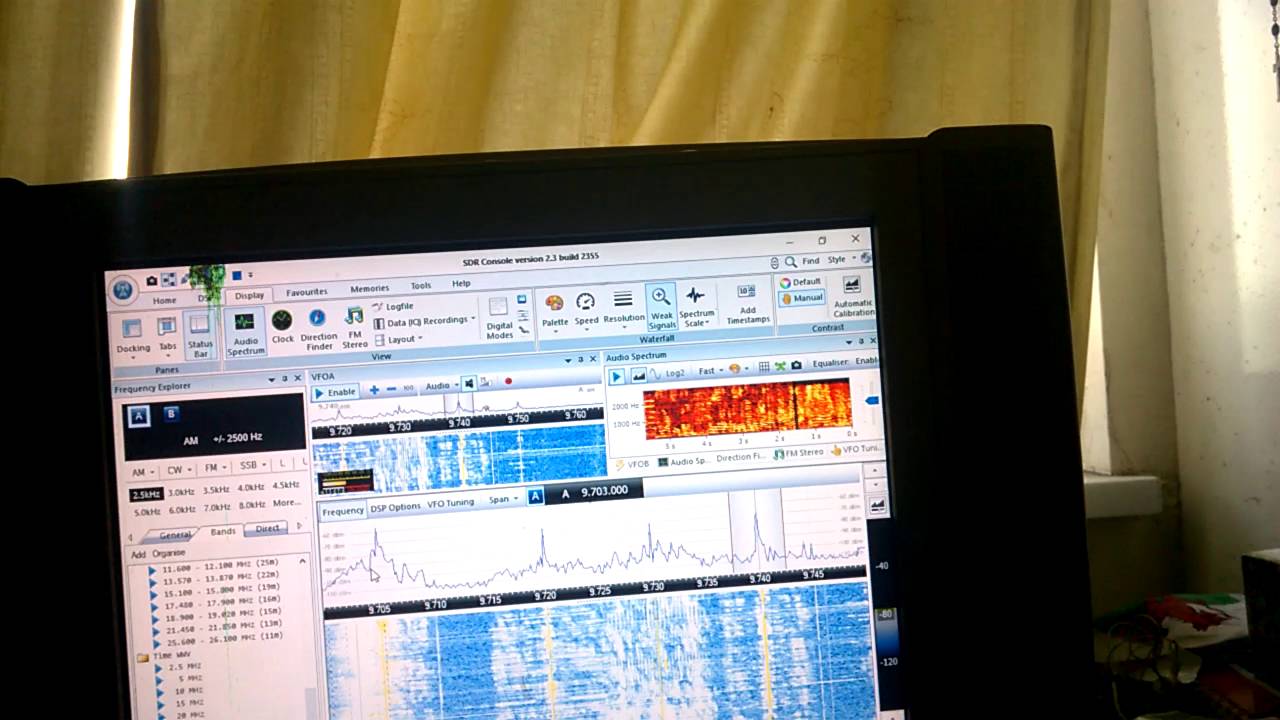
Task: Open Digital Modes
Action: click(498, 318)
